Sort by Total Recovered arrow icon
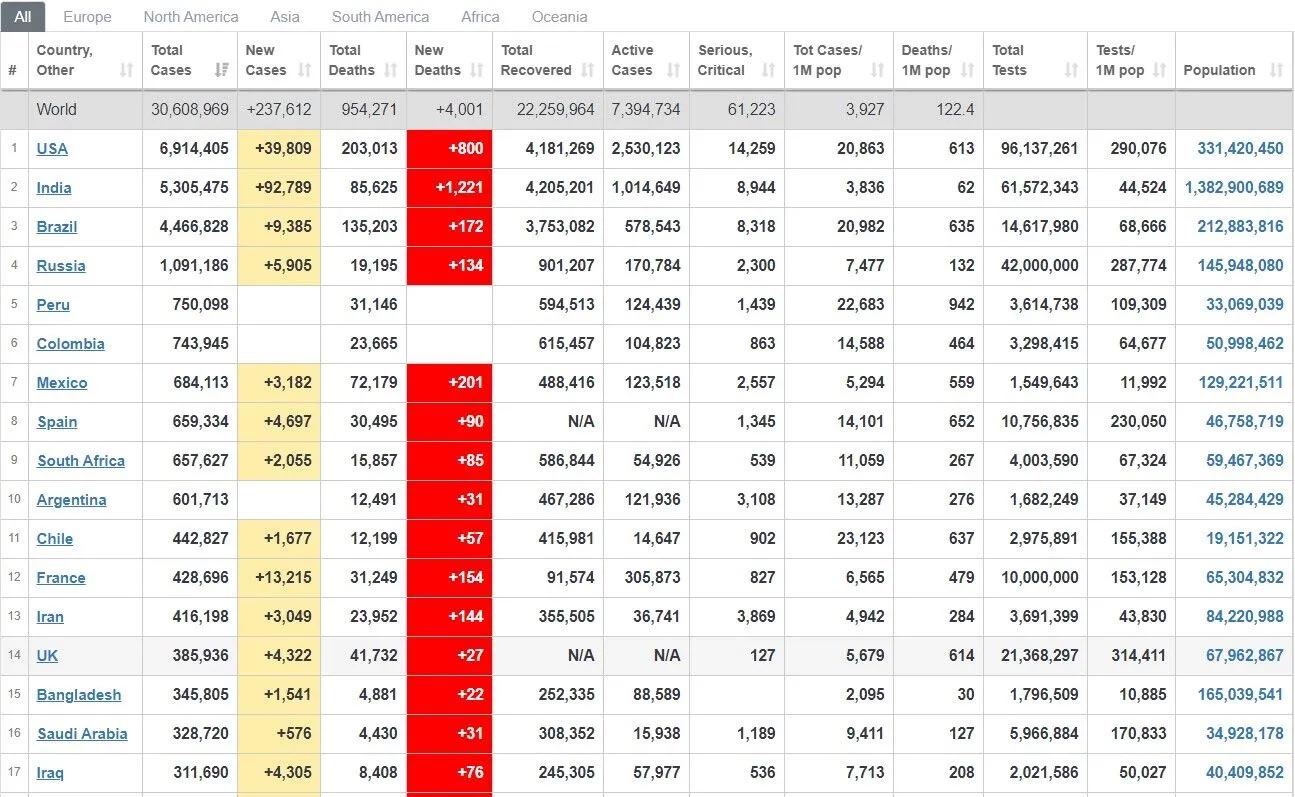 (x=588, y=70)
